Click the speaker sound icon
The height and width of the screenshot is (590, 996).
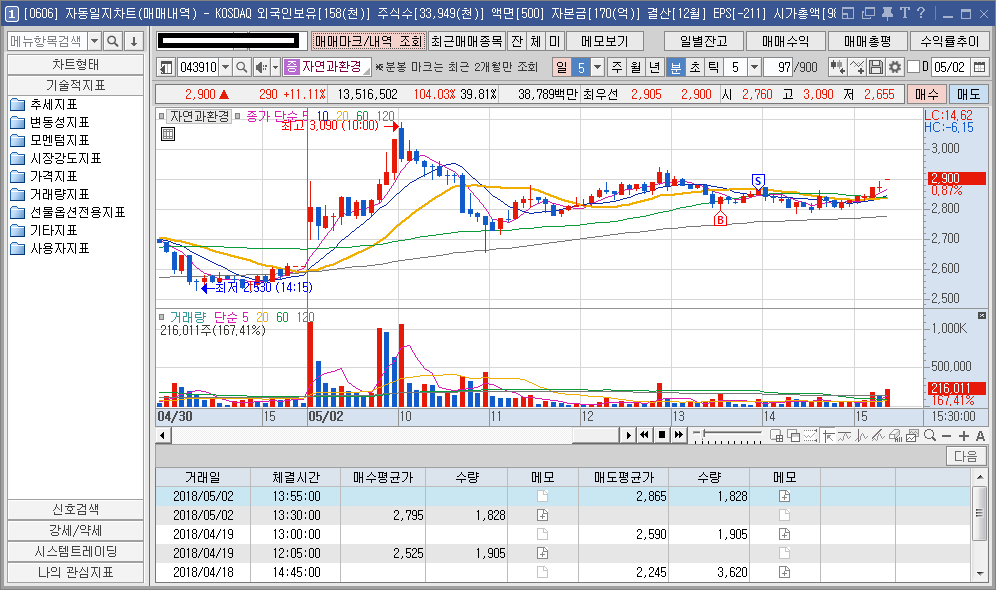click(260, 67)
